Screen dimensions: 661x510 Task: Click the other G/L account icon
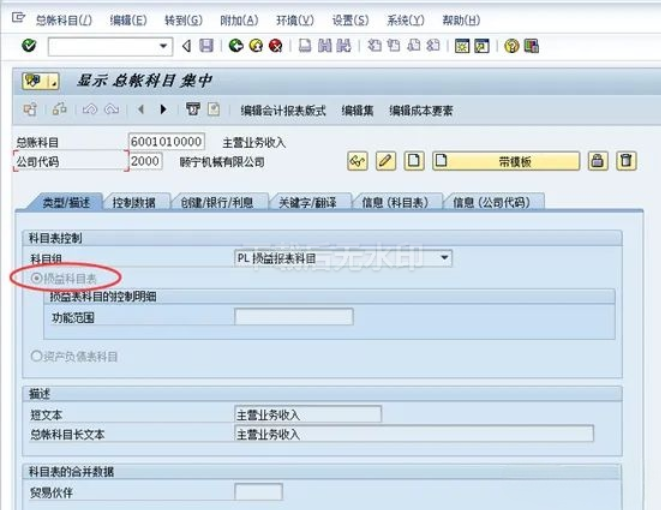pos(30,110)
